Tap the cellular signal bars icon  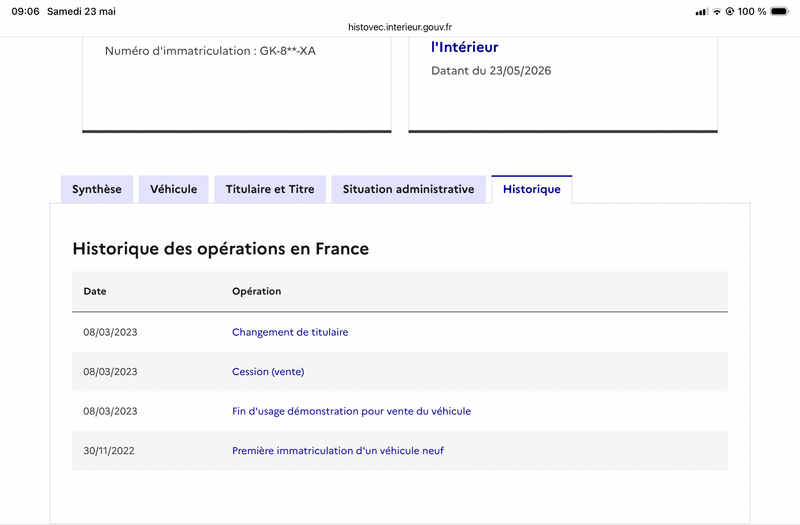(702, 12)
